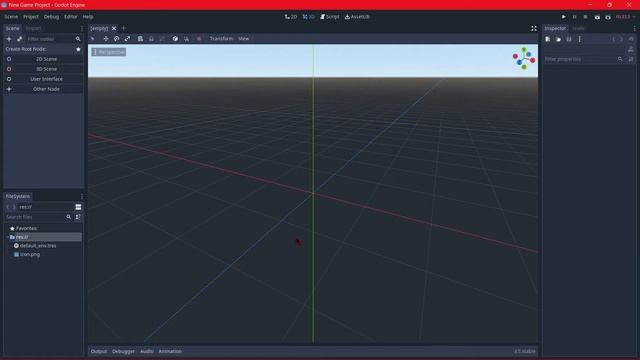
Task: Switch to the Script workspace
Action: pyautogui.click(x=330, y=17)
